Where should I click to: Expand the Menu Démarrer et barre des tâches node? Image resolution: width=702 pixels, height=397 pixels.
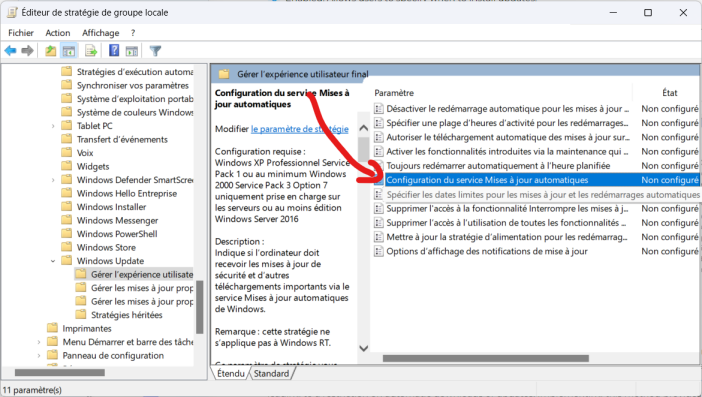(x=39, y=342)
